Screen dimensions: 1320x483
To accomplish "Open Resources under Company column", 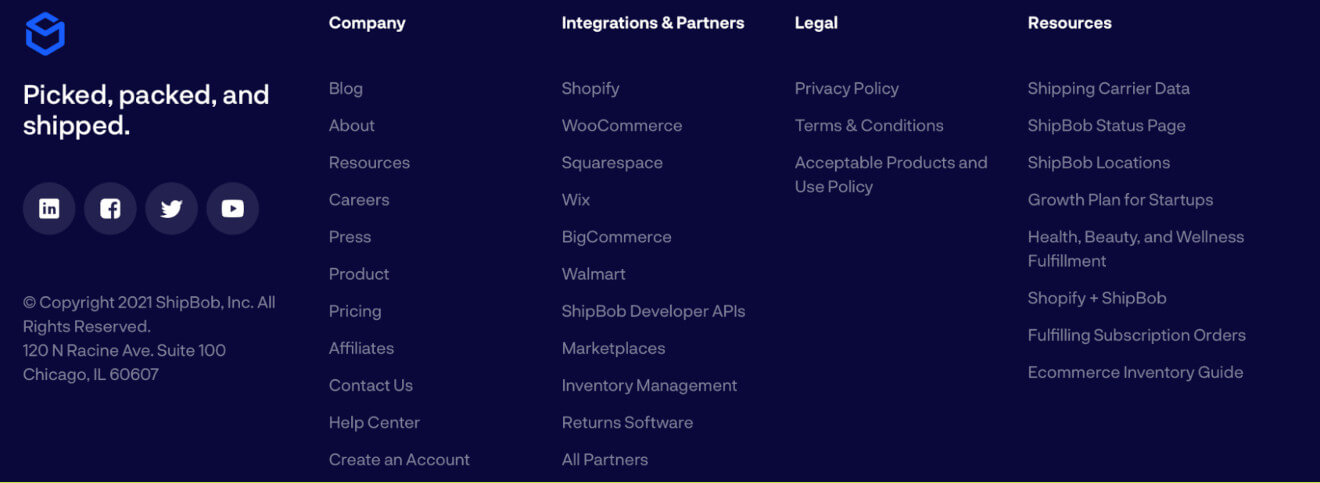I will click(369, 162).
